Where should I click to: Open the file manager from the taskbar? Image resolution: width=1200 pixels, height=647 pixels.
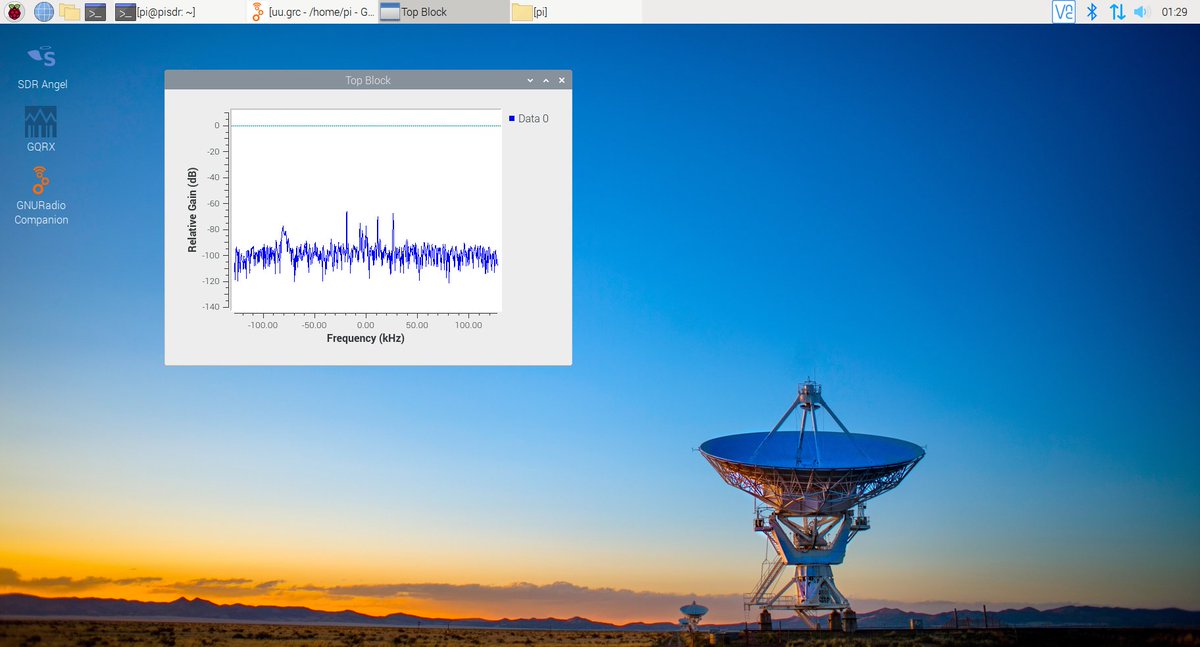tap(66, 12)
